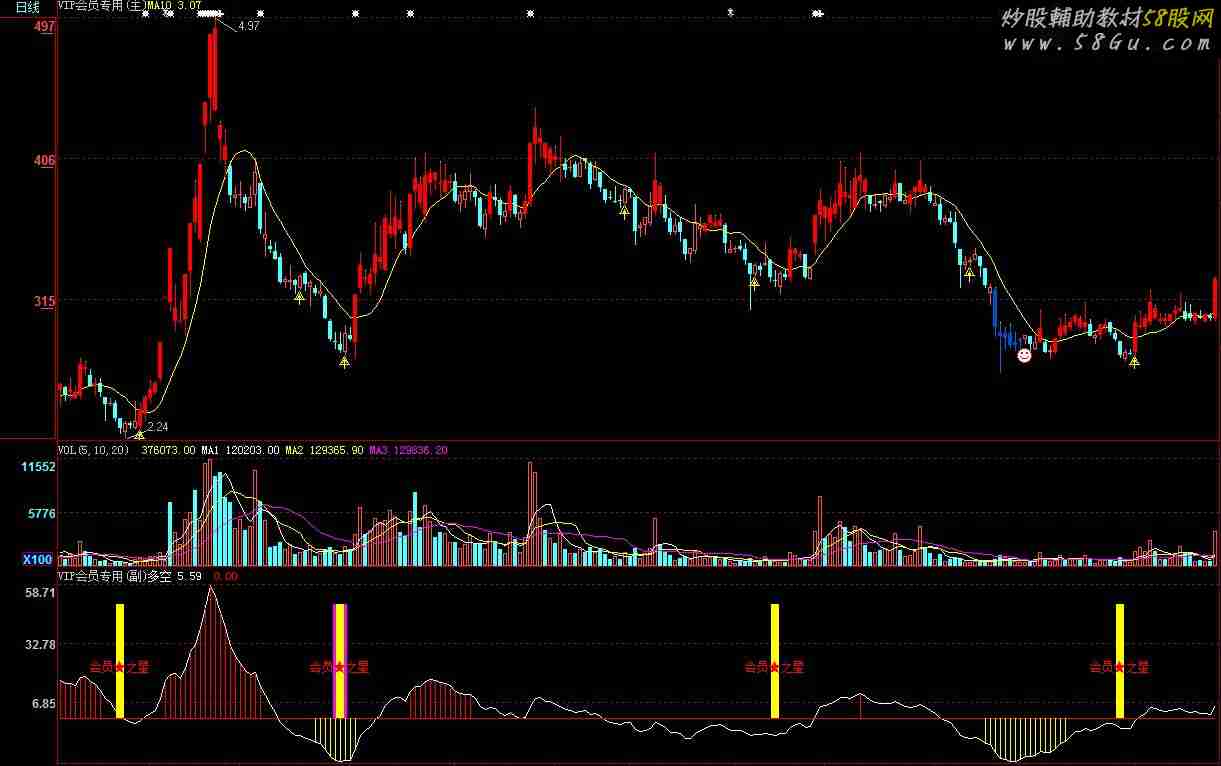
Task: Click the volume value 376073.00
Action: click(x=168, y=451)
